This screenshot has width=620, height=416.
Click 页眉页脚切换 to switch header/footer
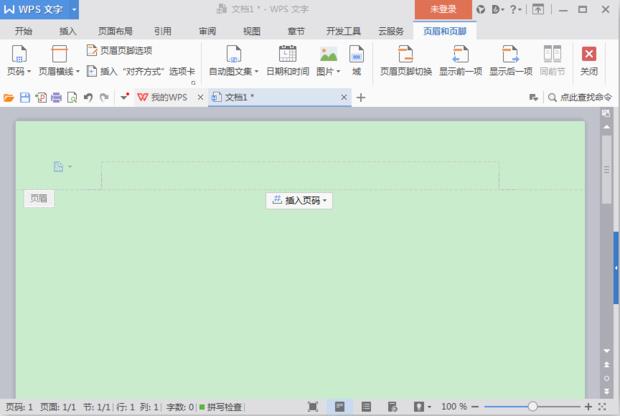tap(405, 60)
